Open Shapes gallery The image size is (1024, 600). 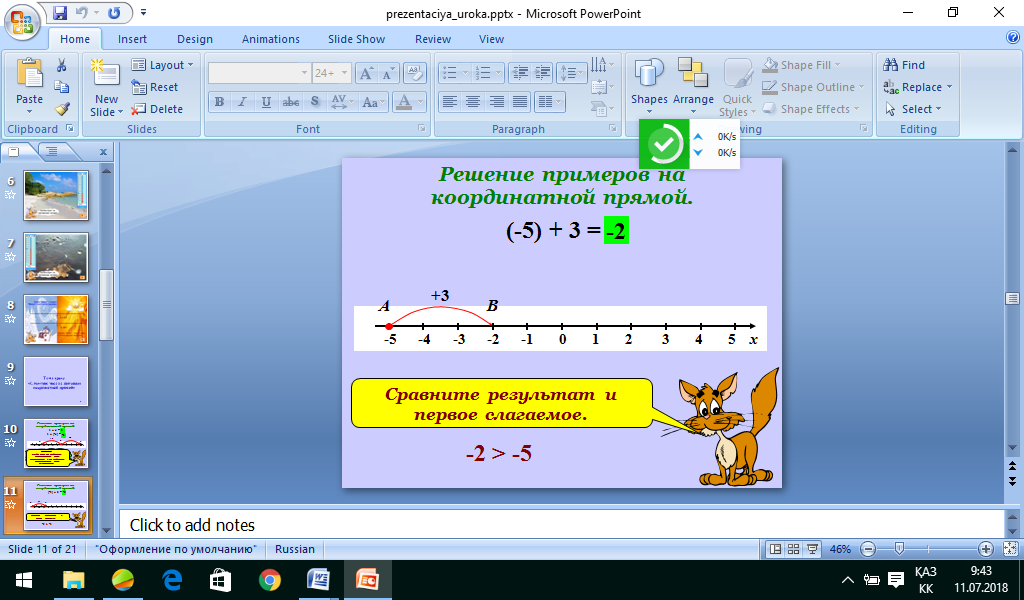click(649, 85)
